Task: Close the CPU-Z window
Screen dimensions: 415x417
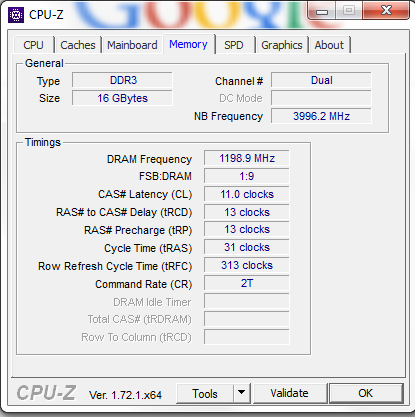Action: pyautogui.click(x=386, y=10)
